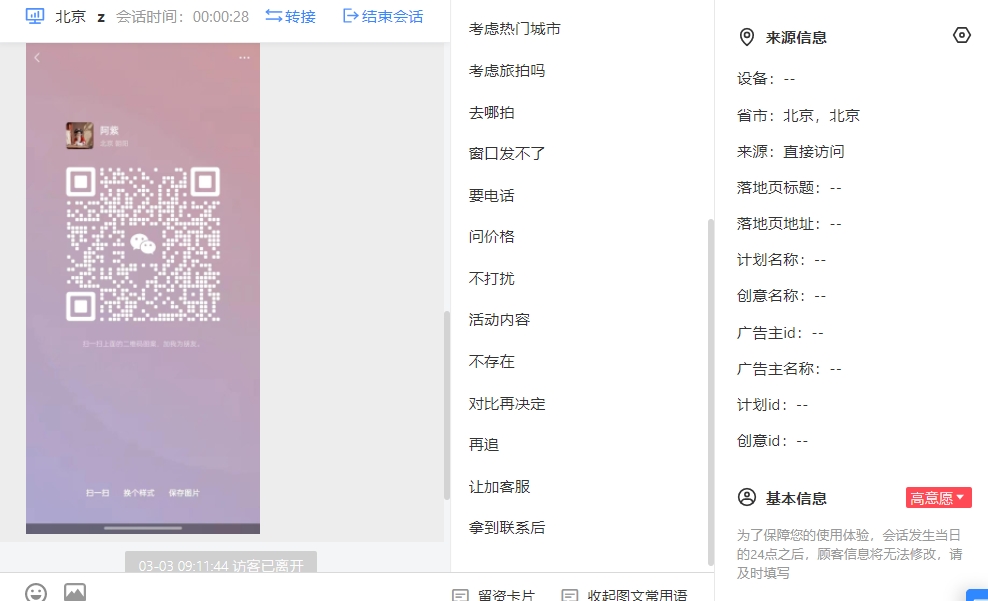Select quick phrase 考虑热门城市
Image resolution: width=988 pixels, height=601 pixels.
(x=515, y=29)
